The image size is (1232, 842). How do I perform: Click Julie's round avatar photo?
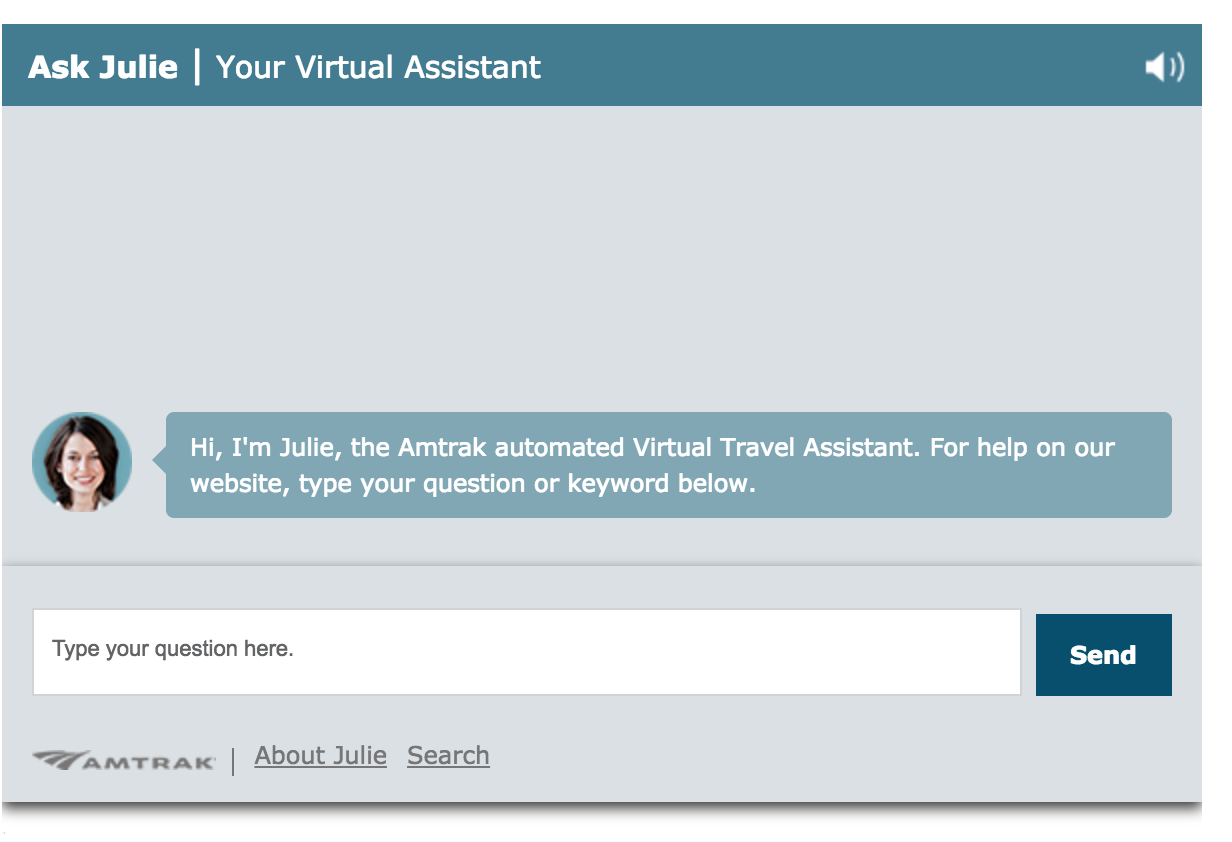82,462
